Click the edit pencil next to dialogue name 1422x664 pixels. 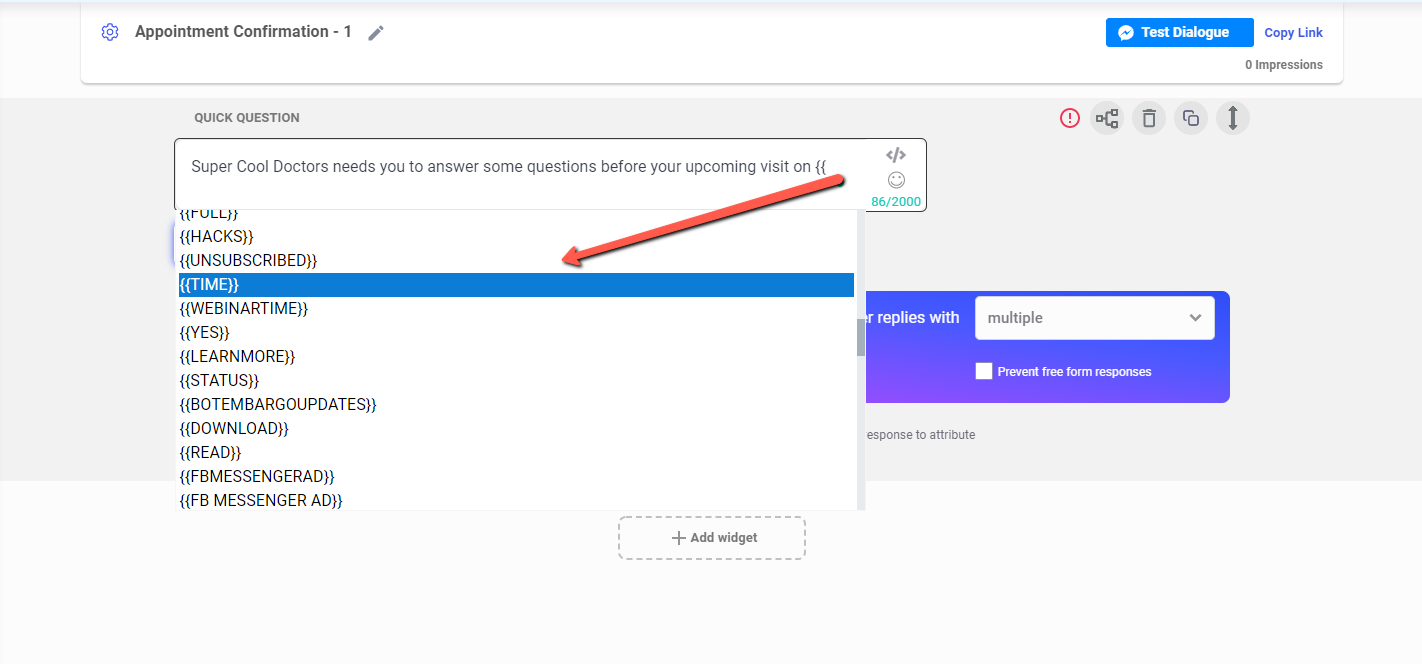[x=376, y=33]
